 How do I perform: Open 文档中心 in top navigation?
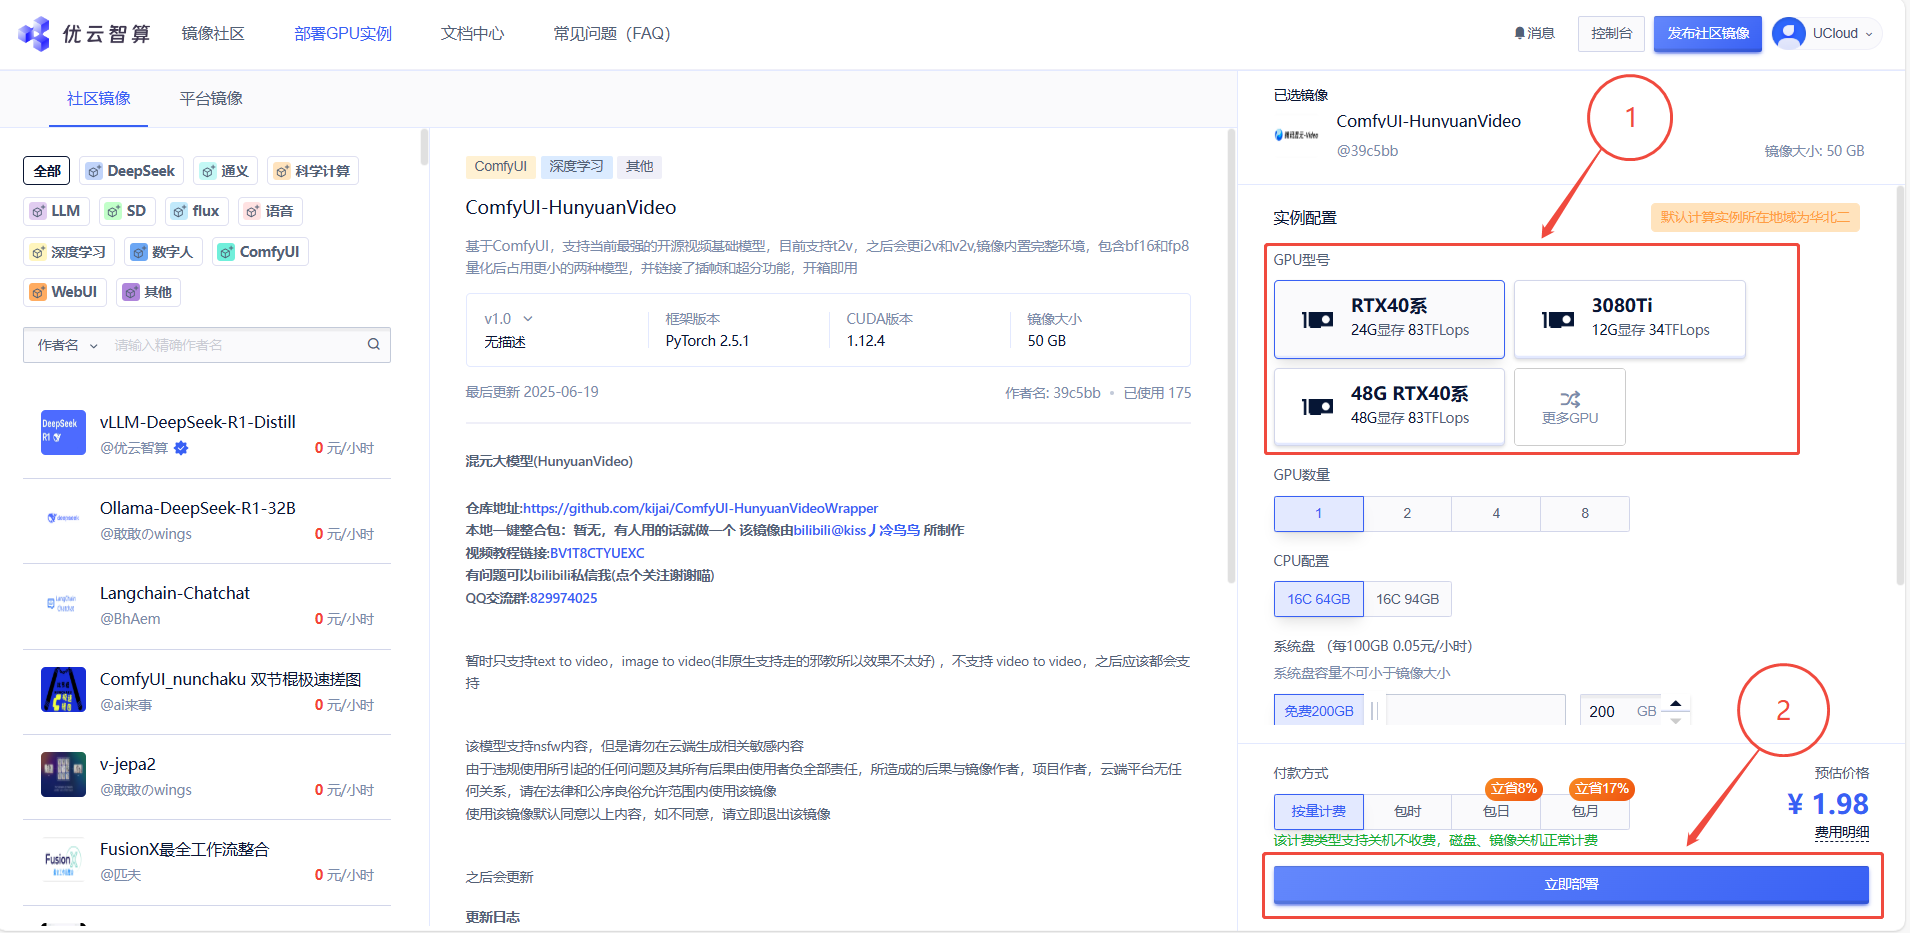472,34
